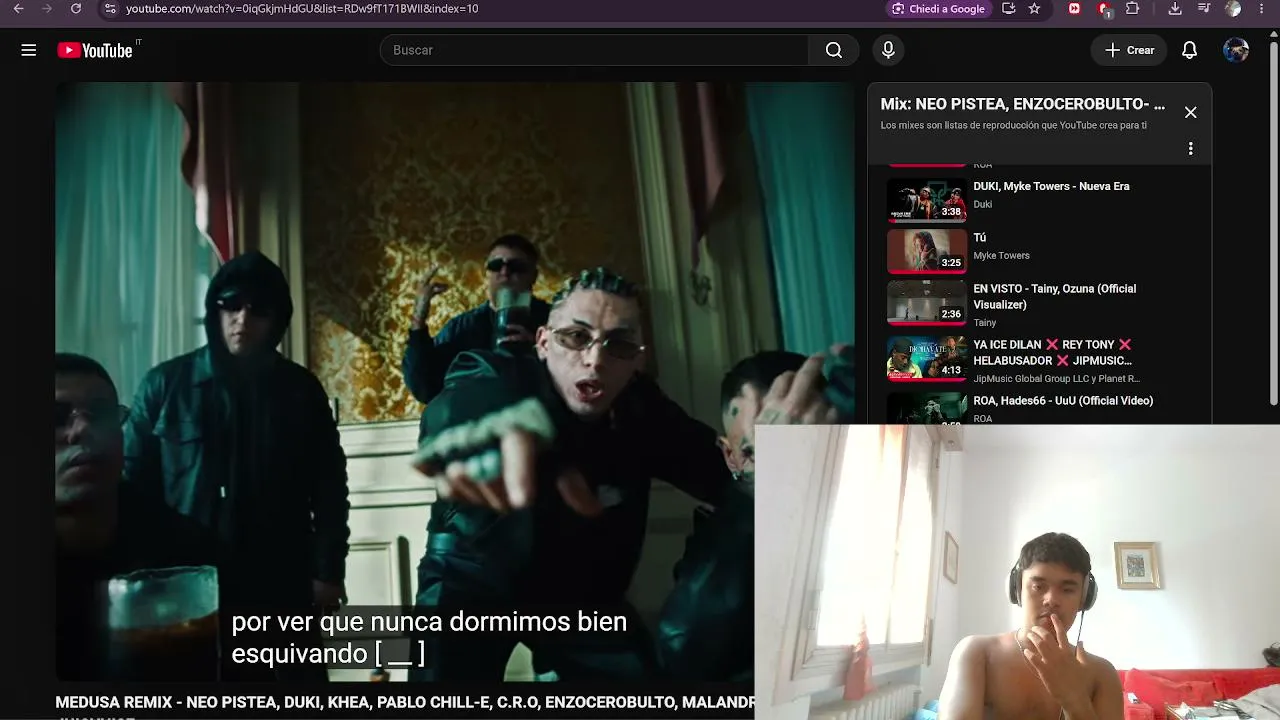
Task: Go back to the previous page
Action: tap(18, 8)
